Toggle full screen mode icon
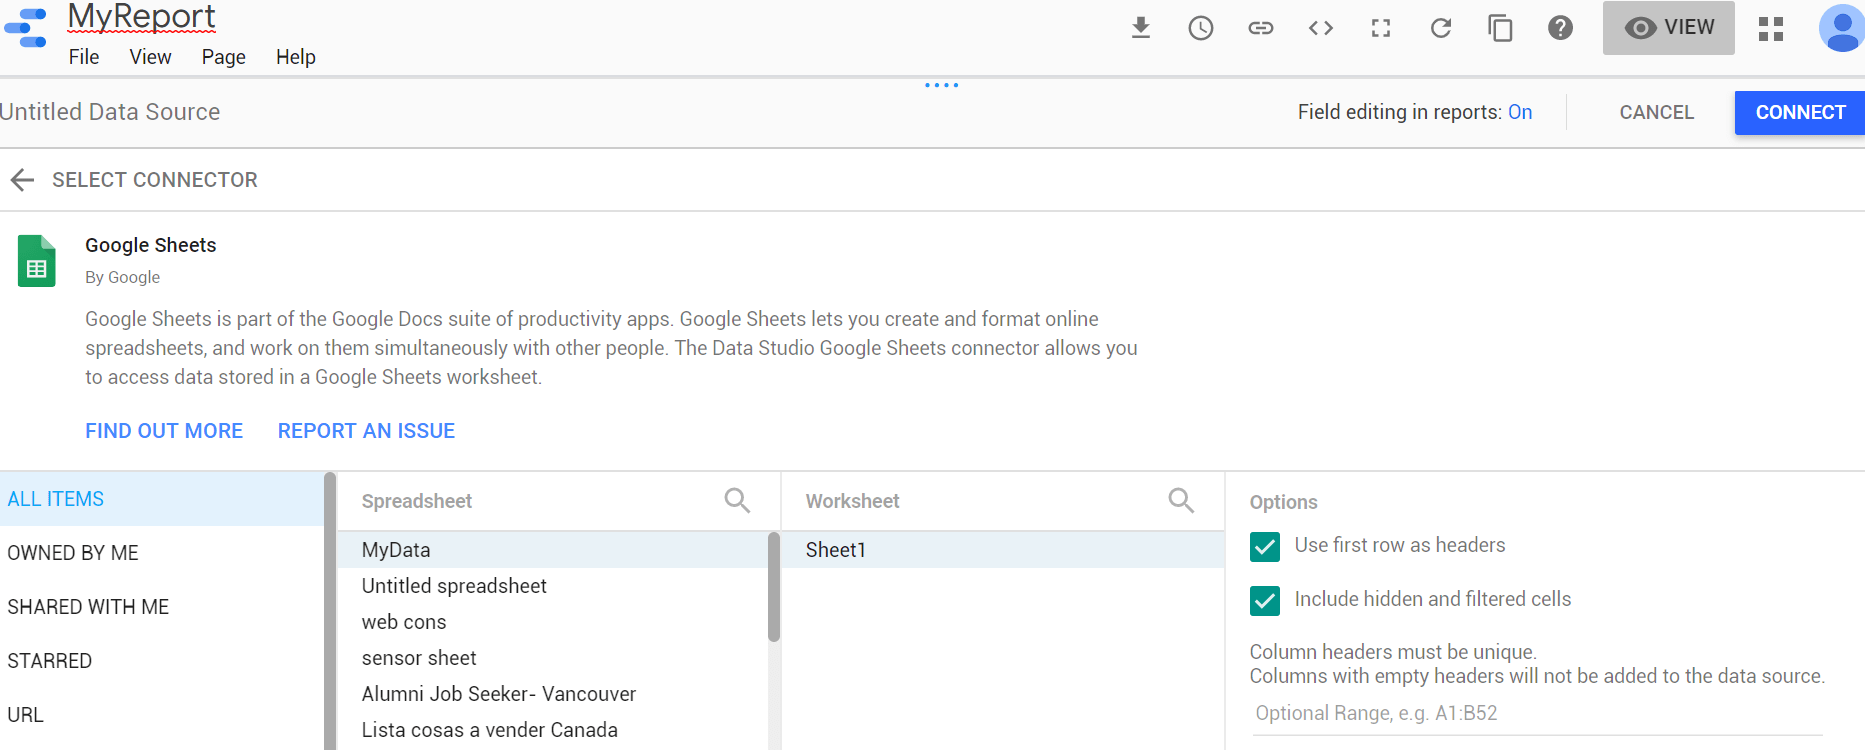Screen dimensions: 1865x750 point(1381,28)
